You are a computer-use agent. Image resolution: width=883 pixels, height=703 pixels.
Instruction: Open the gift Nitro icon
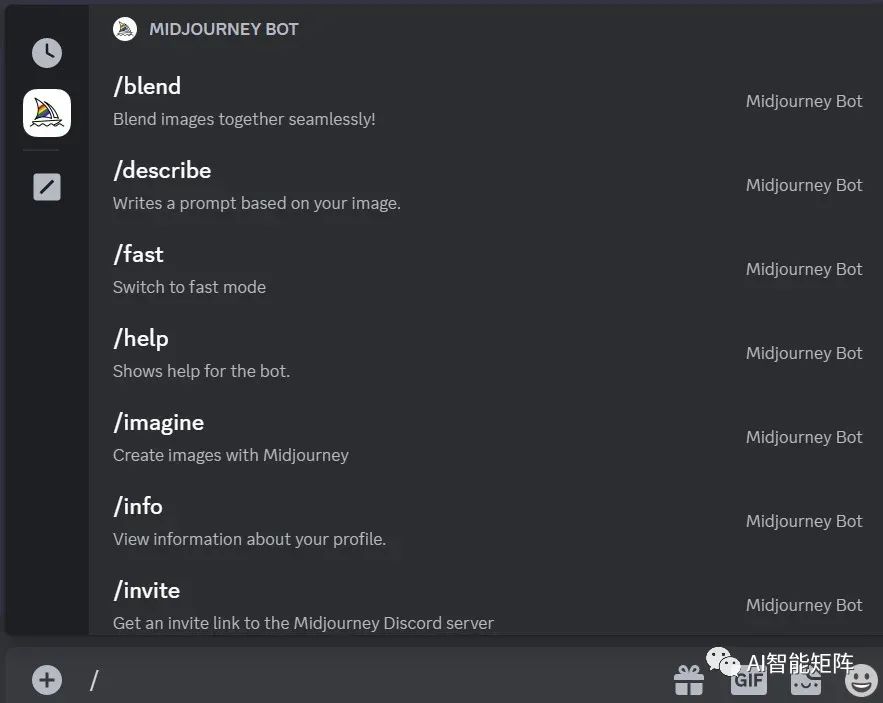tap(689, 680)
